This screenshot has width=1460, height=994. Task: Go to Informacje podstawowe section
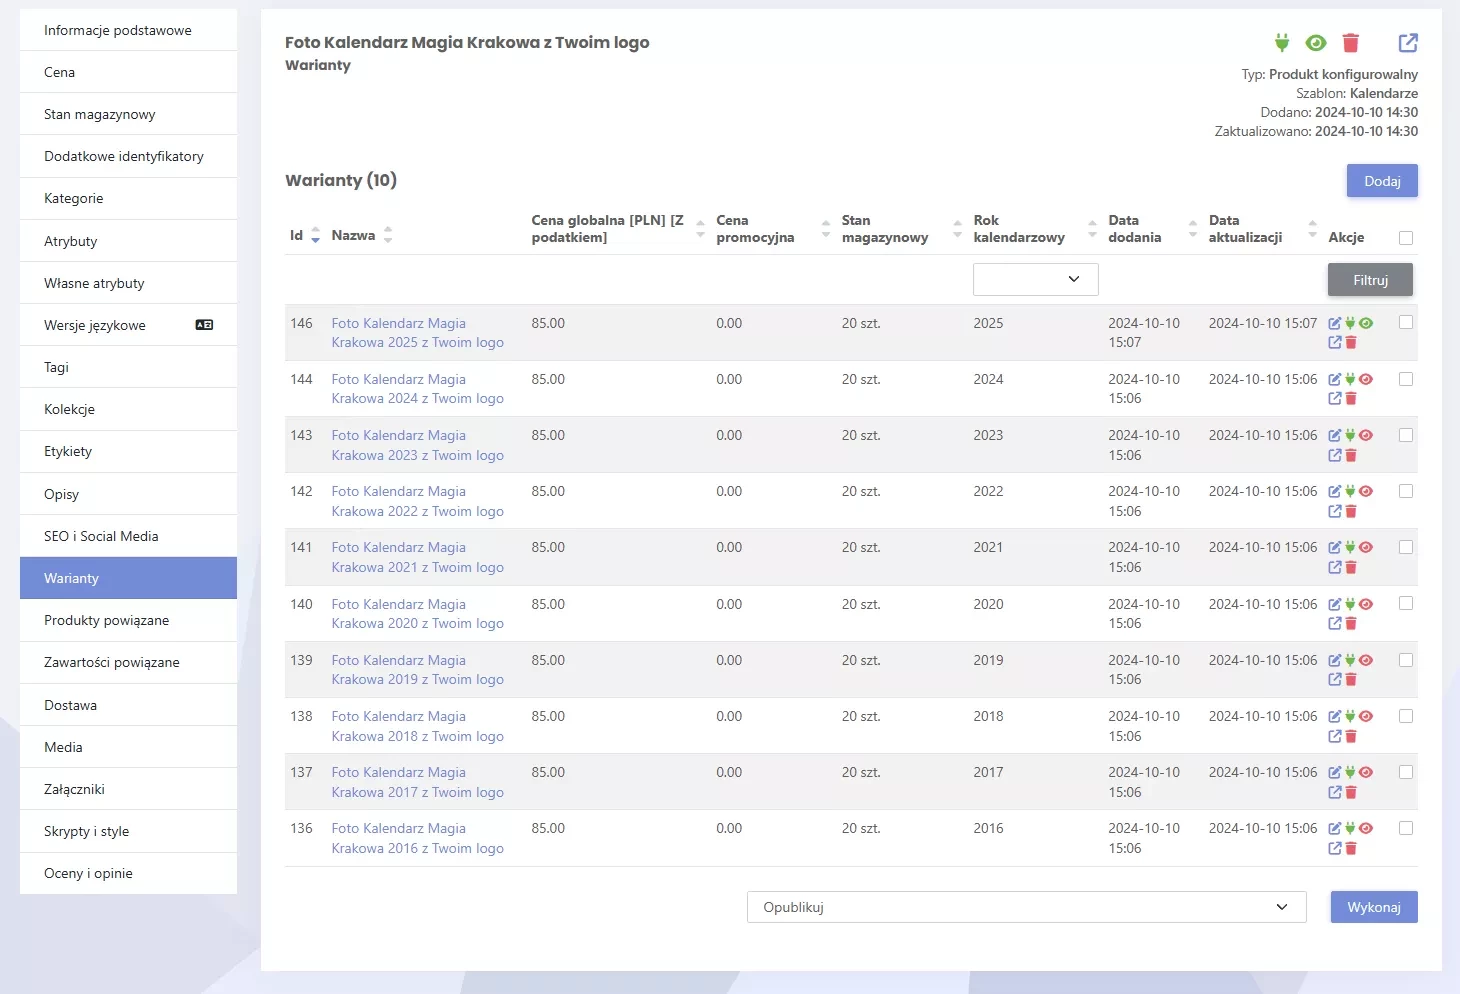[128, 30]
